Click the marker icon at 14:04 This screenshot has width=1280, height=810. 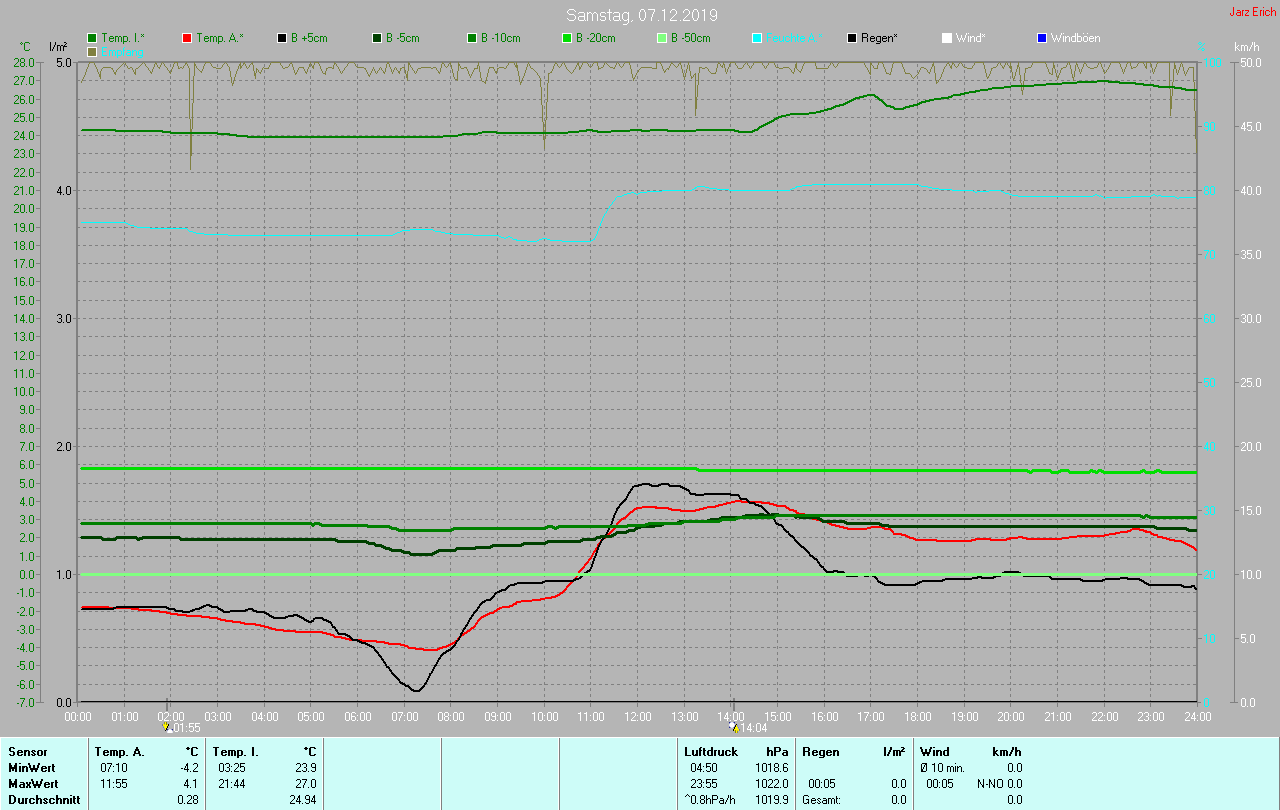click(734, 727)
